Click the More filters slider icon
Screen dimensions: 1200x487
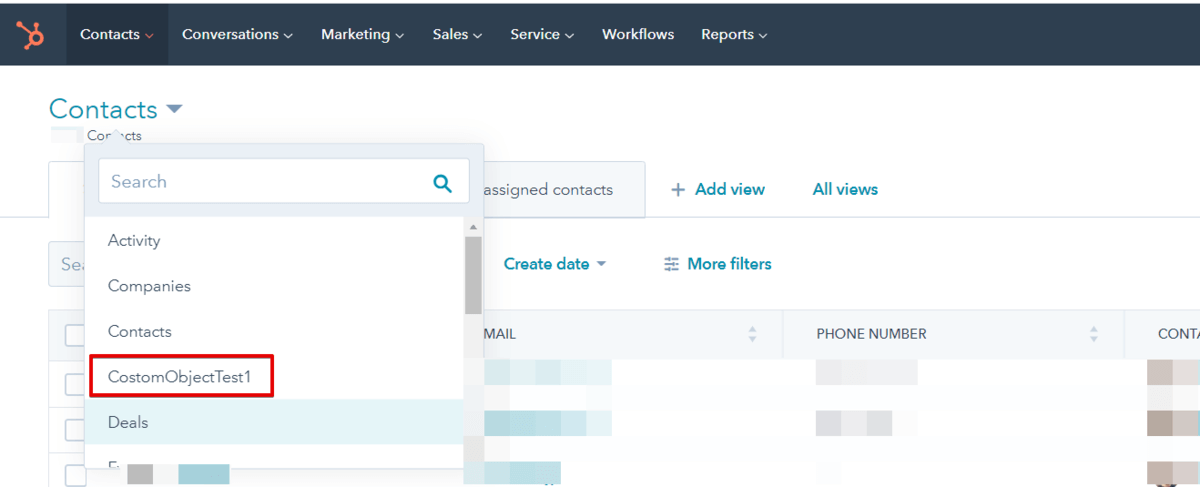click(671, 264)
